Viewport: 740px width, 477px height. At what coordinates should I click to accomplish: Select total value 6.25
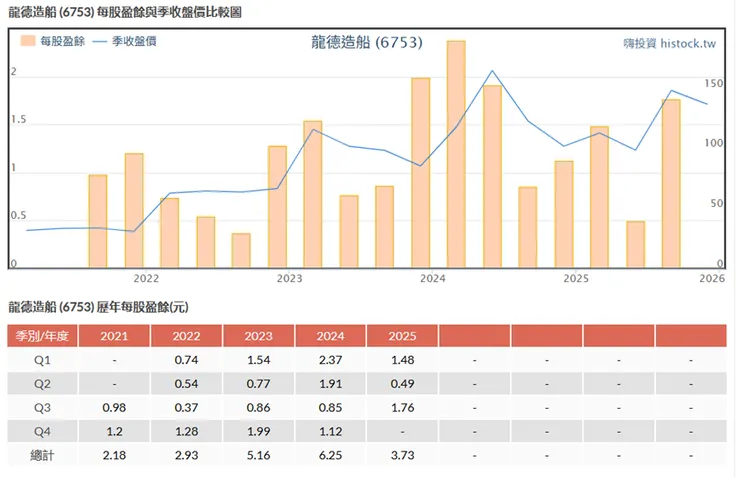pos(330,455)
